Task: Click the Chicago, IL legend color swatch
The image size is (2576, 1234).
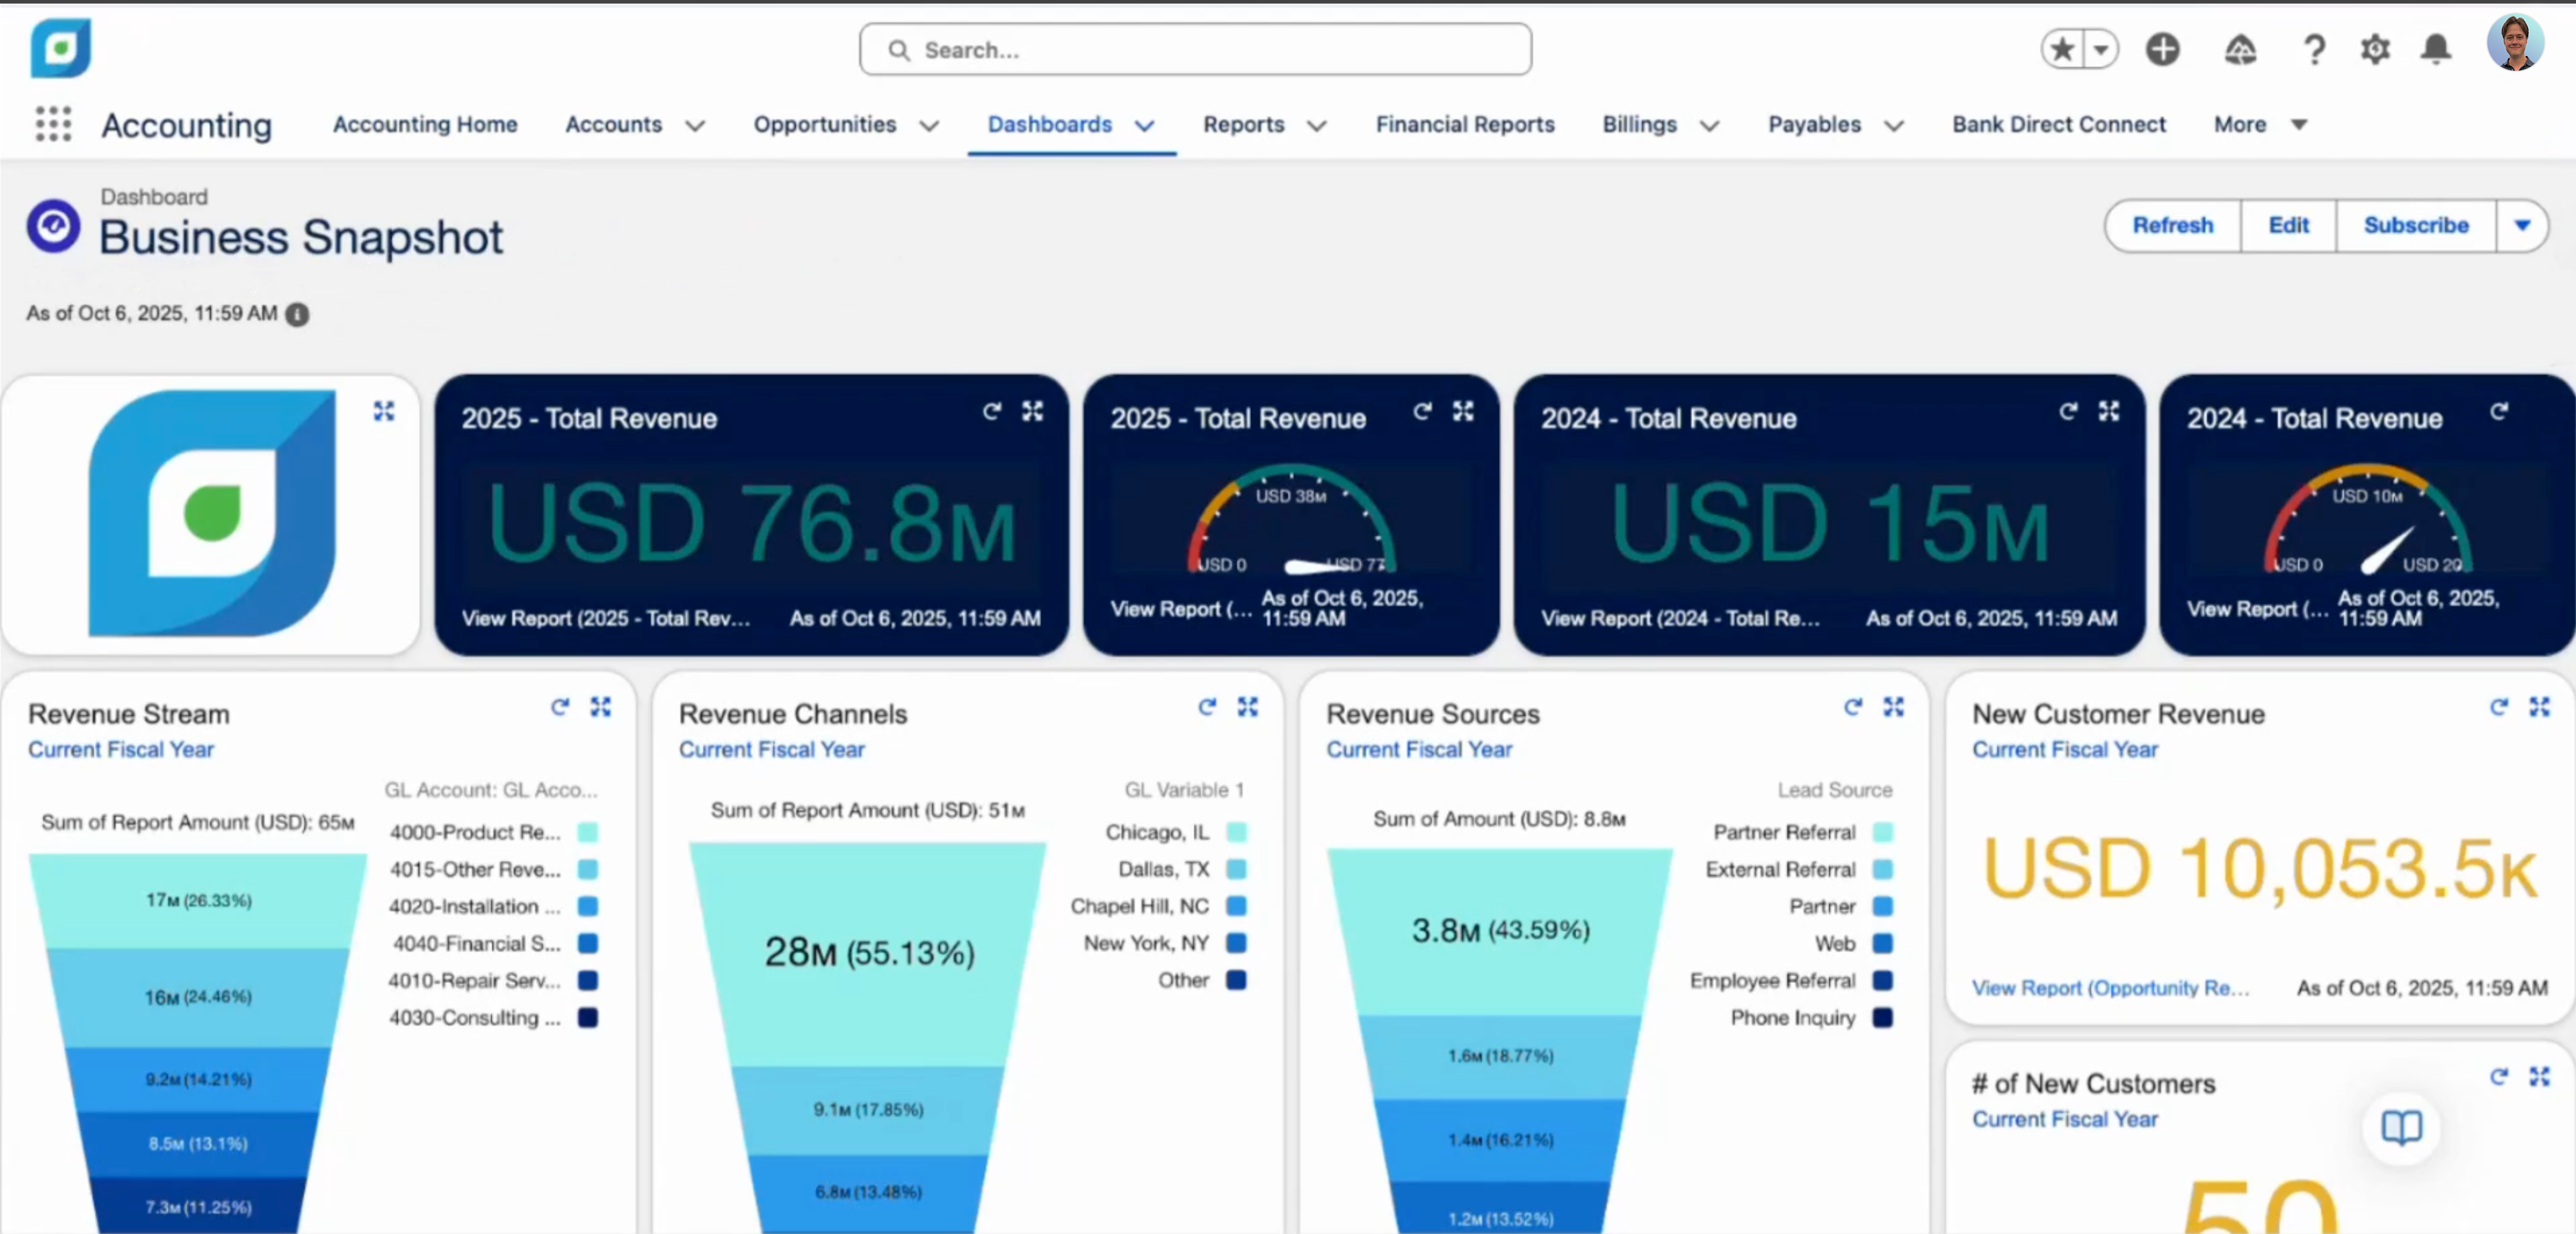Action: pyautogui.click(x=1236, y=832)
